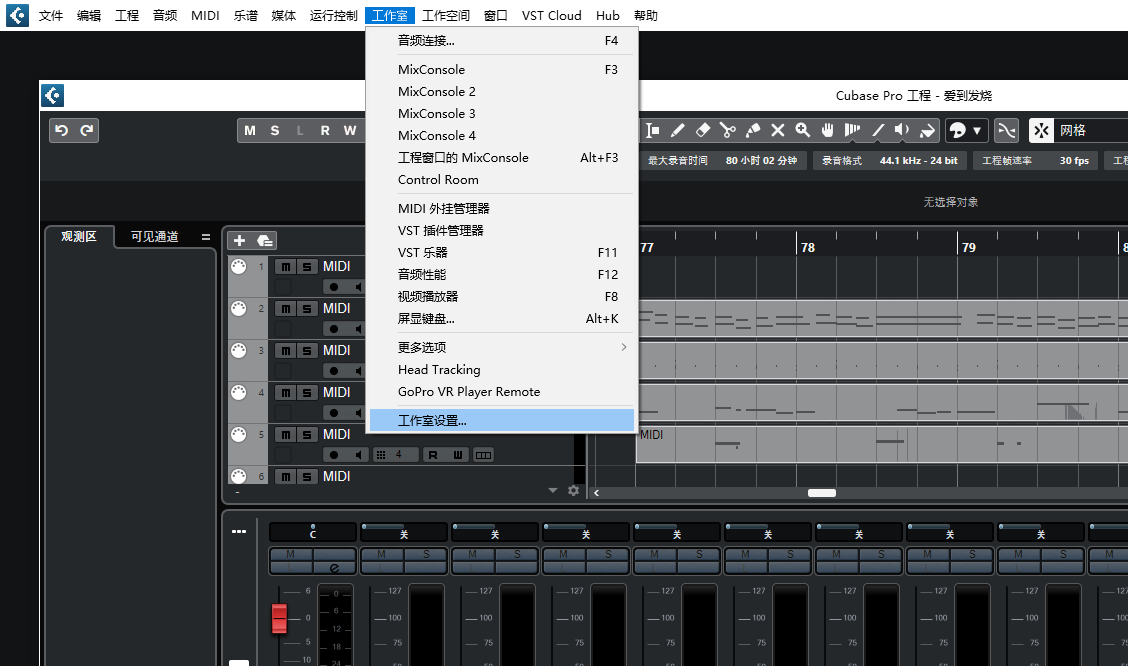Select the Line tool

(878, 130)
